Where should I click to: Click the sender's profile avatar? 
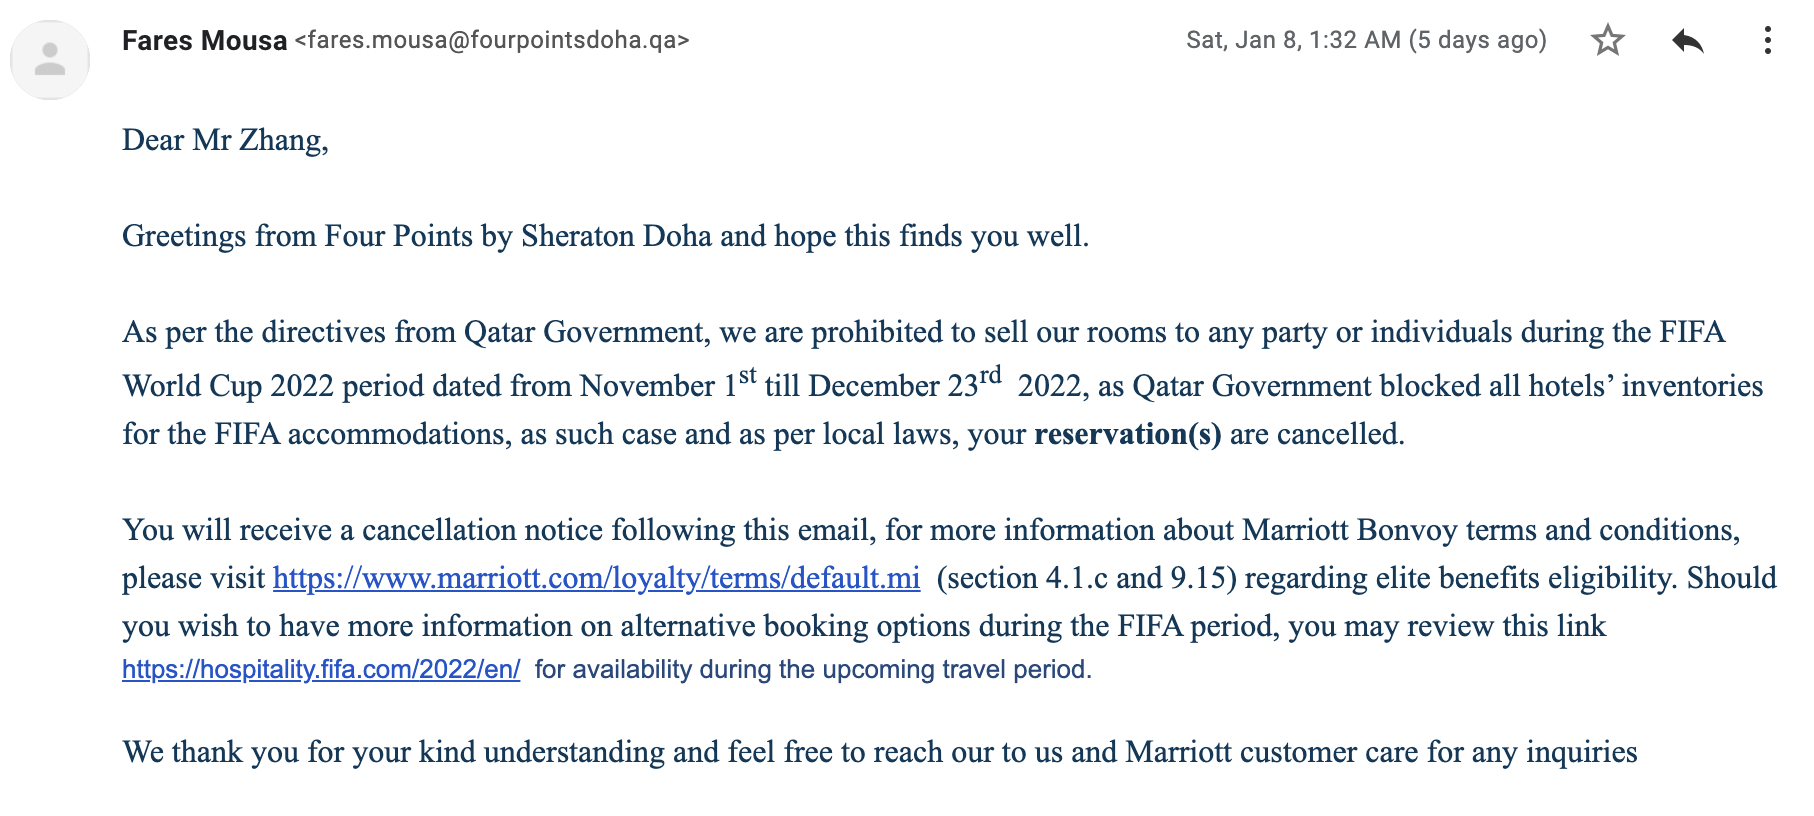pos(50,60)
